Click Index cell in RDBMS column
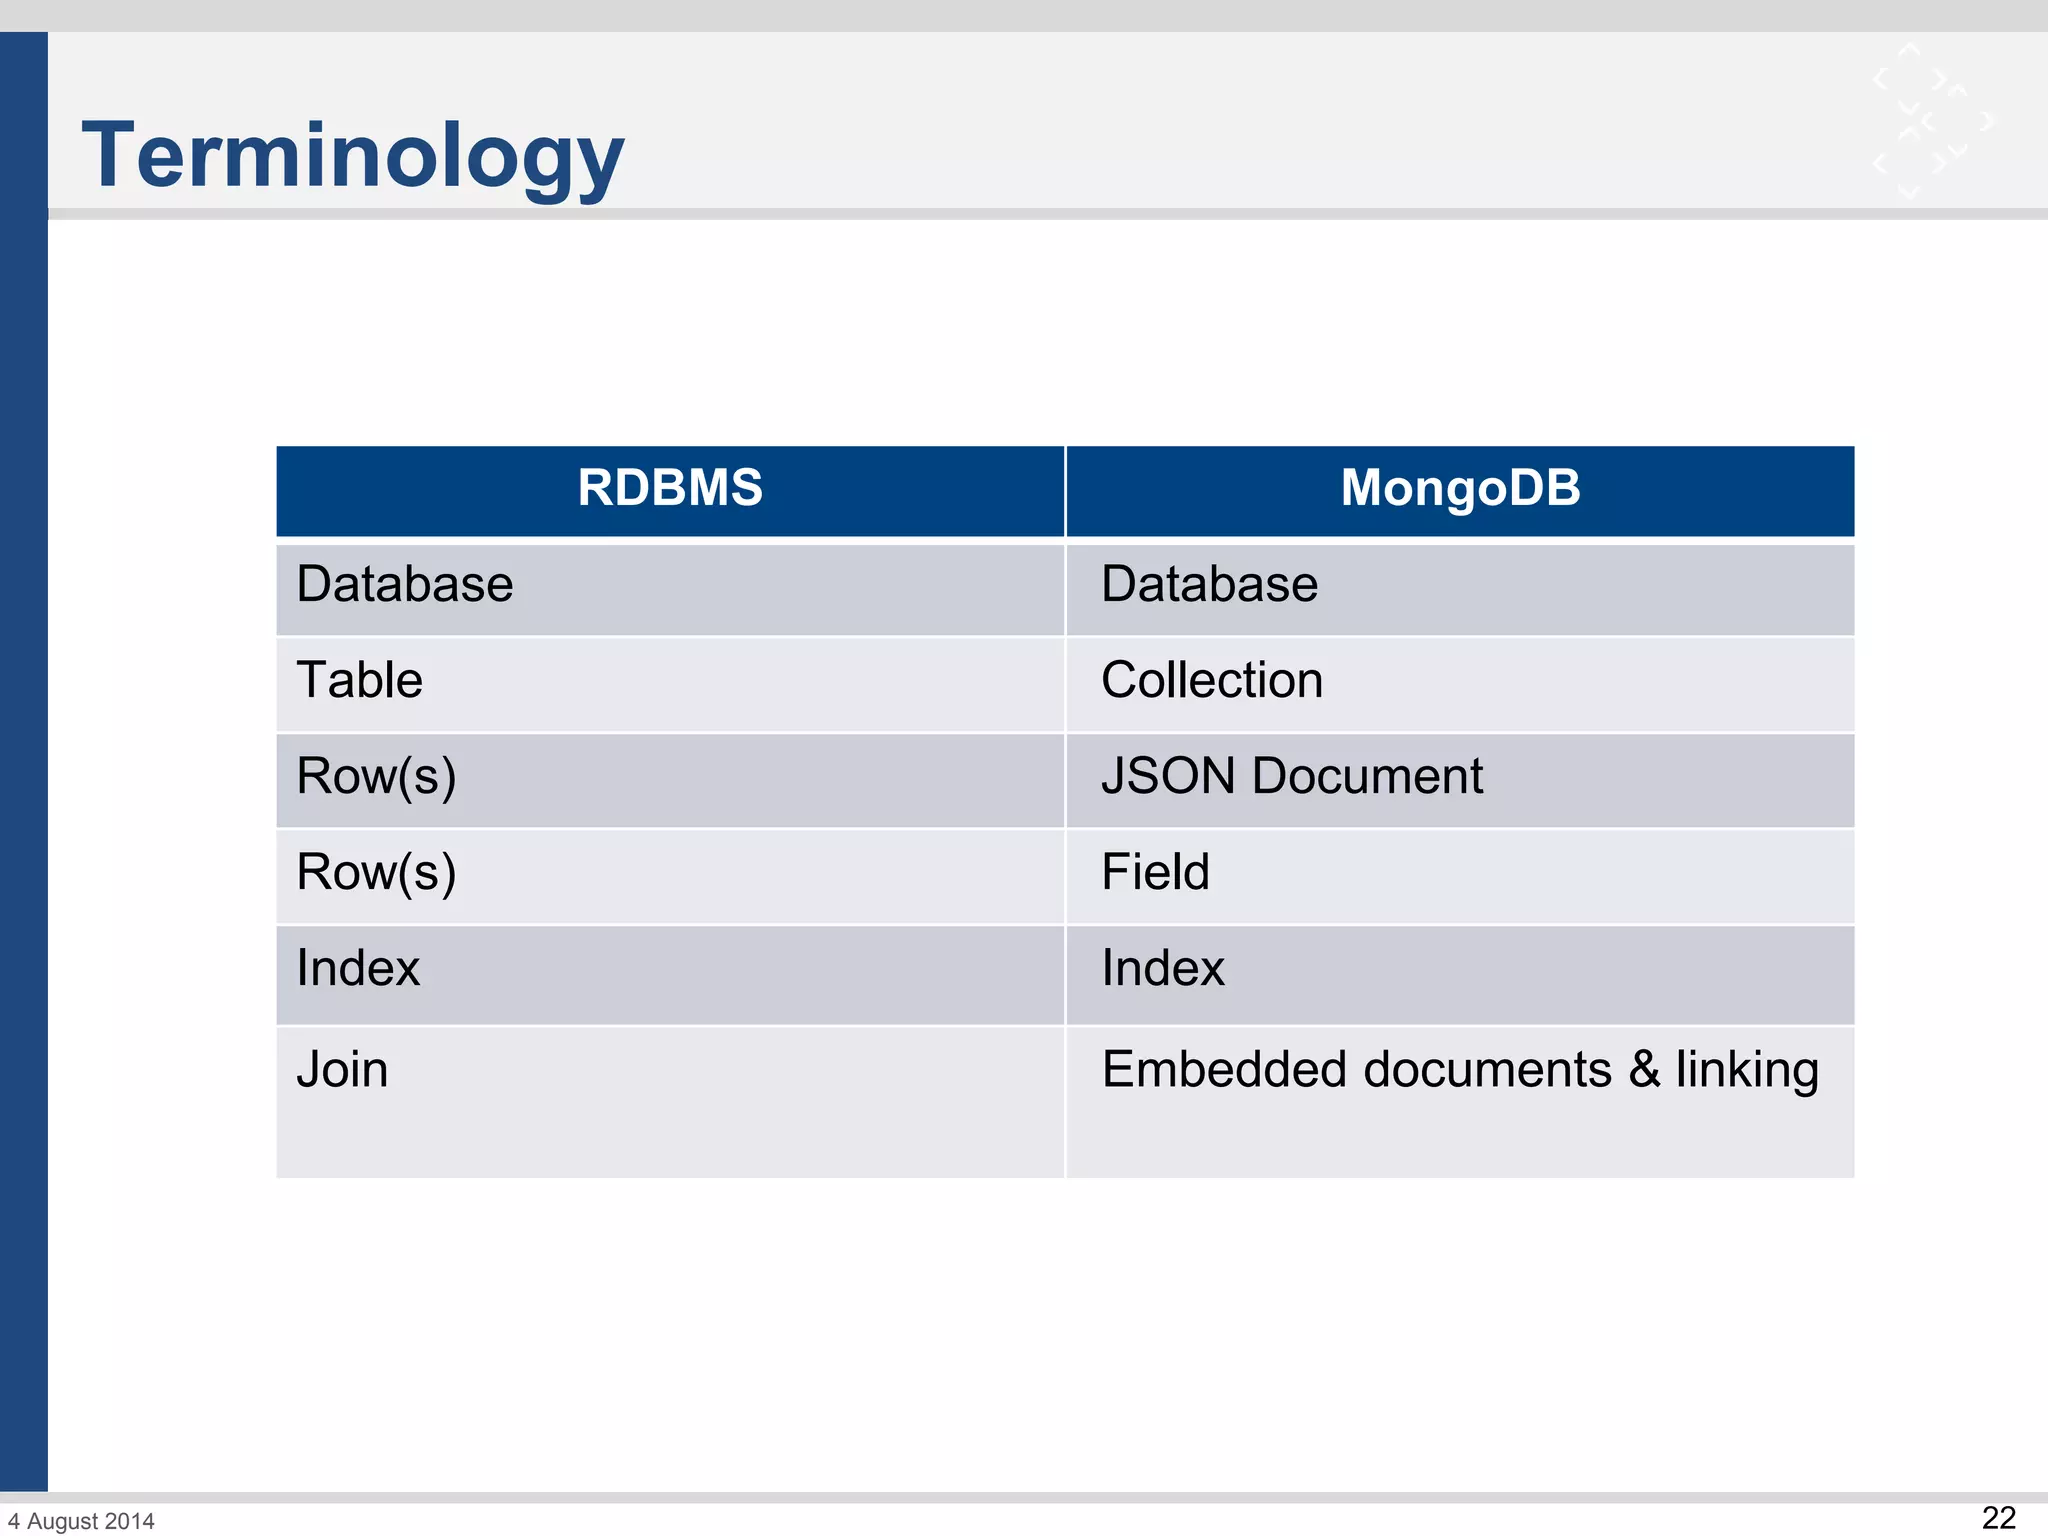The width and height of the screenshot is (2048, 1536). pyautogui.click(x=670, y=974)
